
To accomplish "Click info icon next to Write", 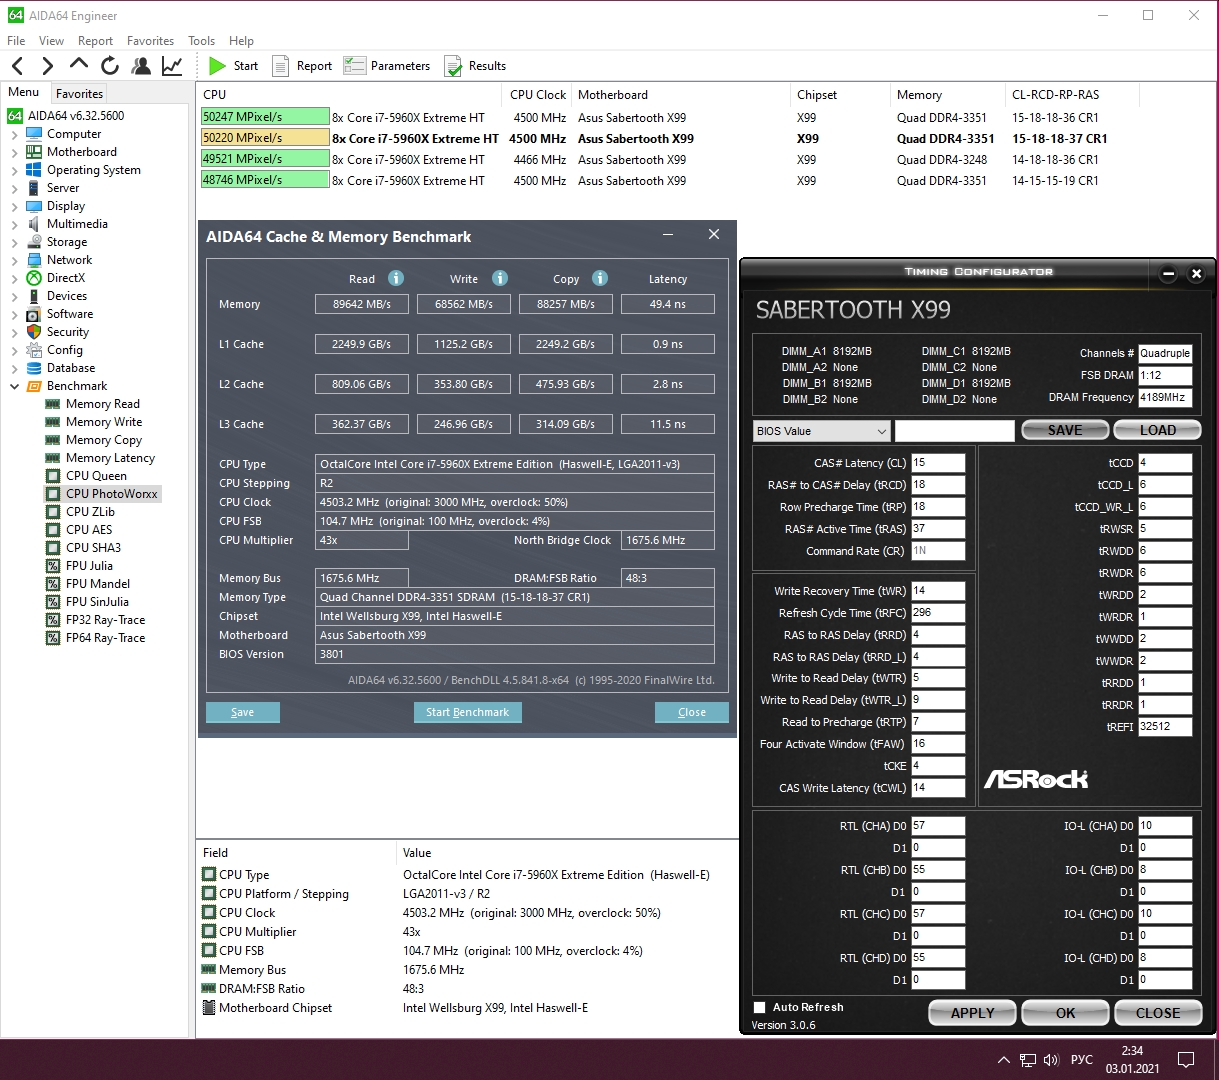I will (x=500, y=278).
